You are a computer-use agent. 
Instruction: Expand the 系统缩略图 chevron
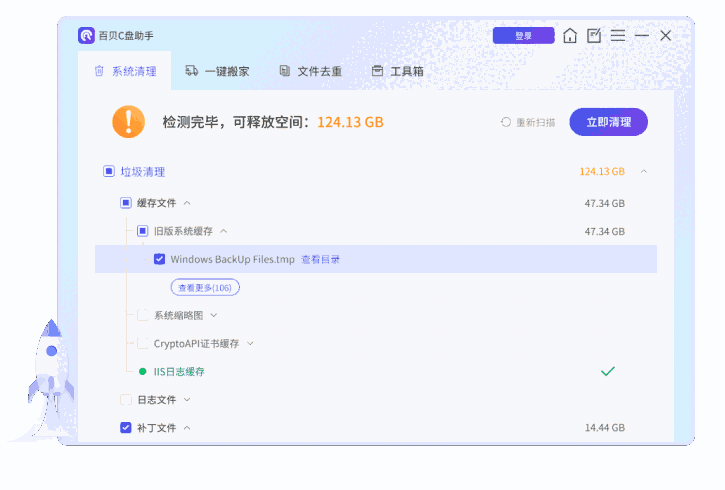214,315
